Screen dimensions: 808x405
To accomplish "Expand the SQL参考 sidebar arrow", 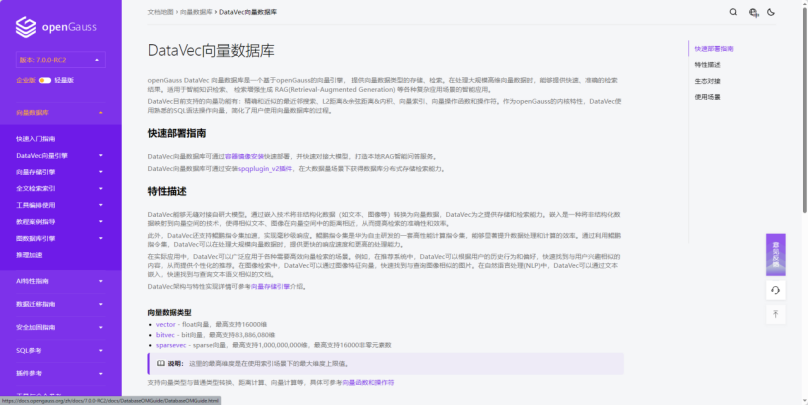I will pos(100,351).
